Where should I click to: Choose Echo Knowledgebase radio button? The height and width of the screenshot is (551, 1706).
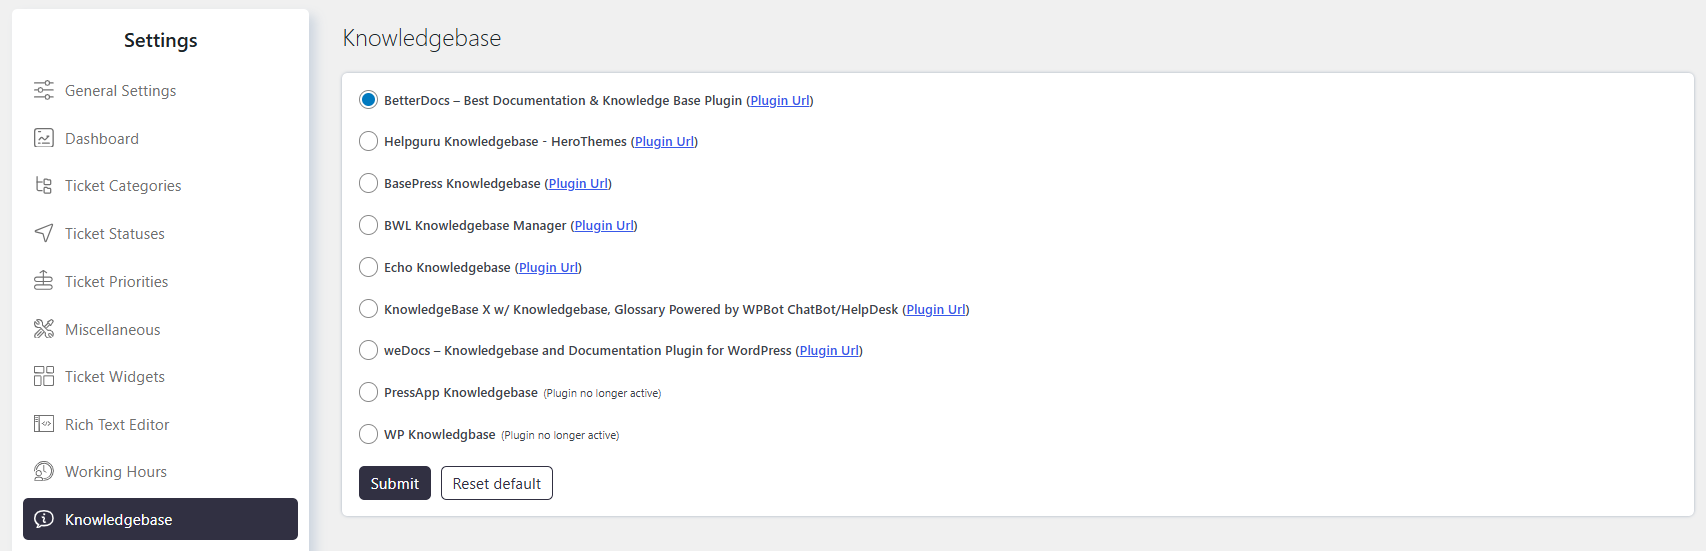pyautogui.click(x=368, y=267)
